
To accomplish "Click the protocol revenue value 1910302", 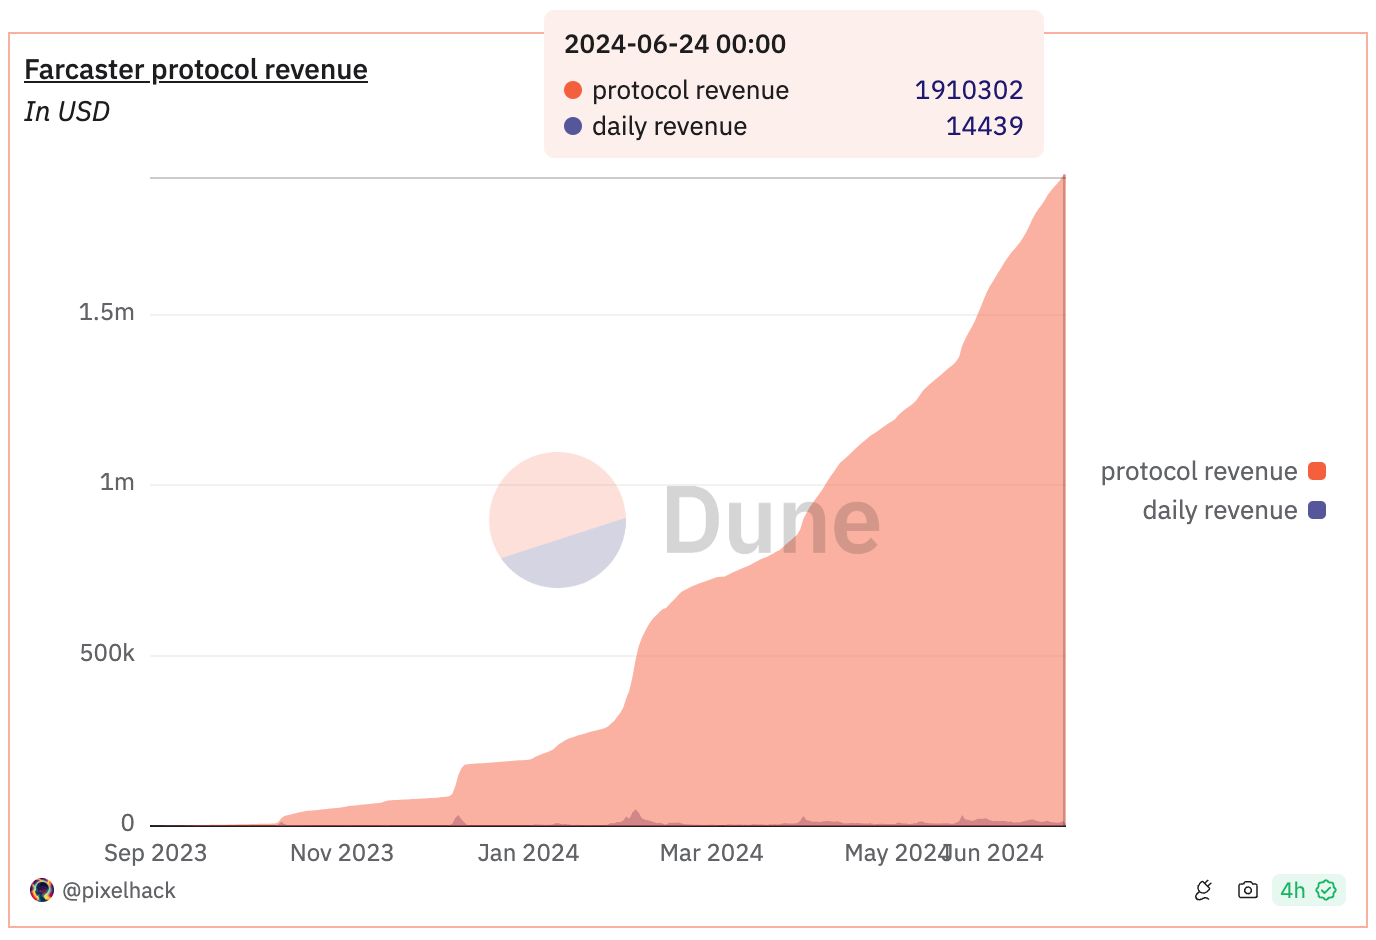I will coord(969,90).
